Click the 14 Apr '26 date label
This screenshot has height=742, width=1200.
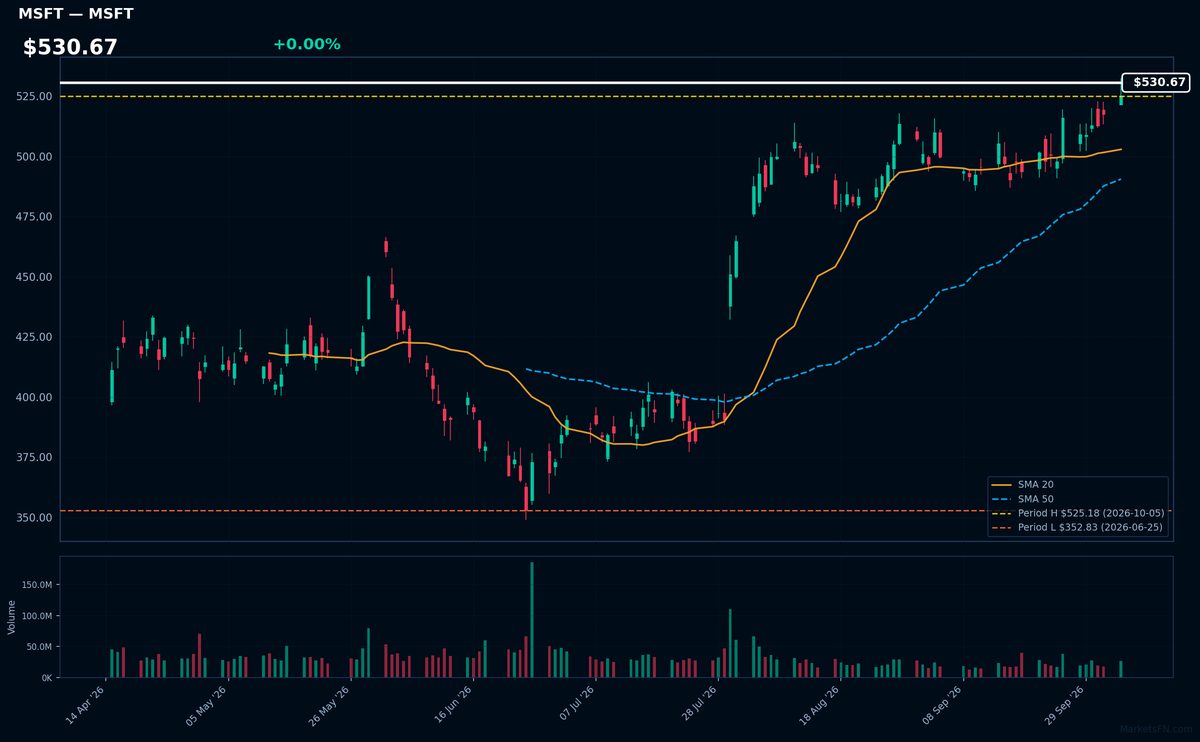pyautogui.click(x=84, y=705)
